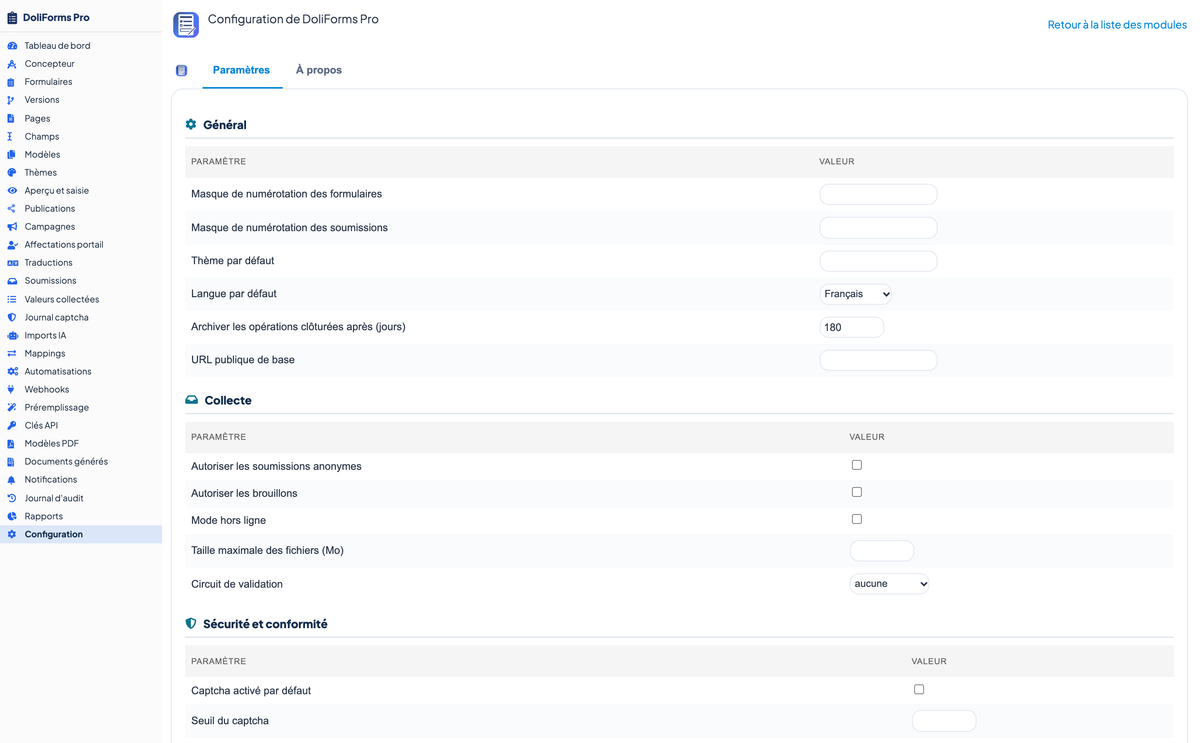This screenshot has width=1200, height=743.
Task: Switch to the Paramètres tab
Action: pyautogui.click(x=242, y=71)
